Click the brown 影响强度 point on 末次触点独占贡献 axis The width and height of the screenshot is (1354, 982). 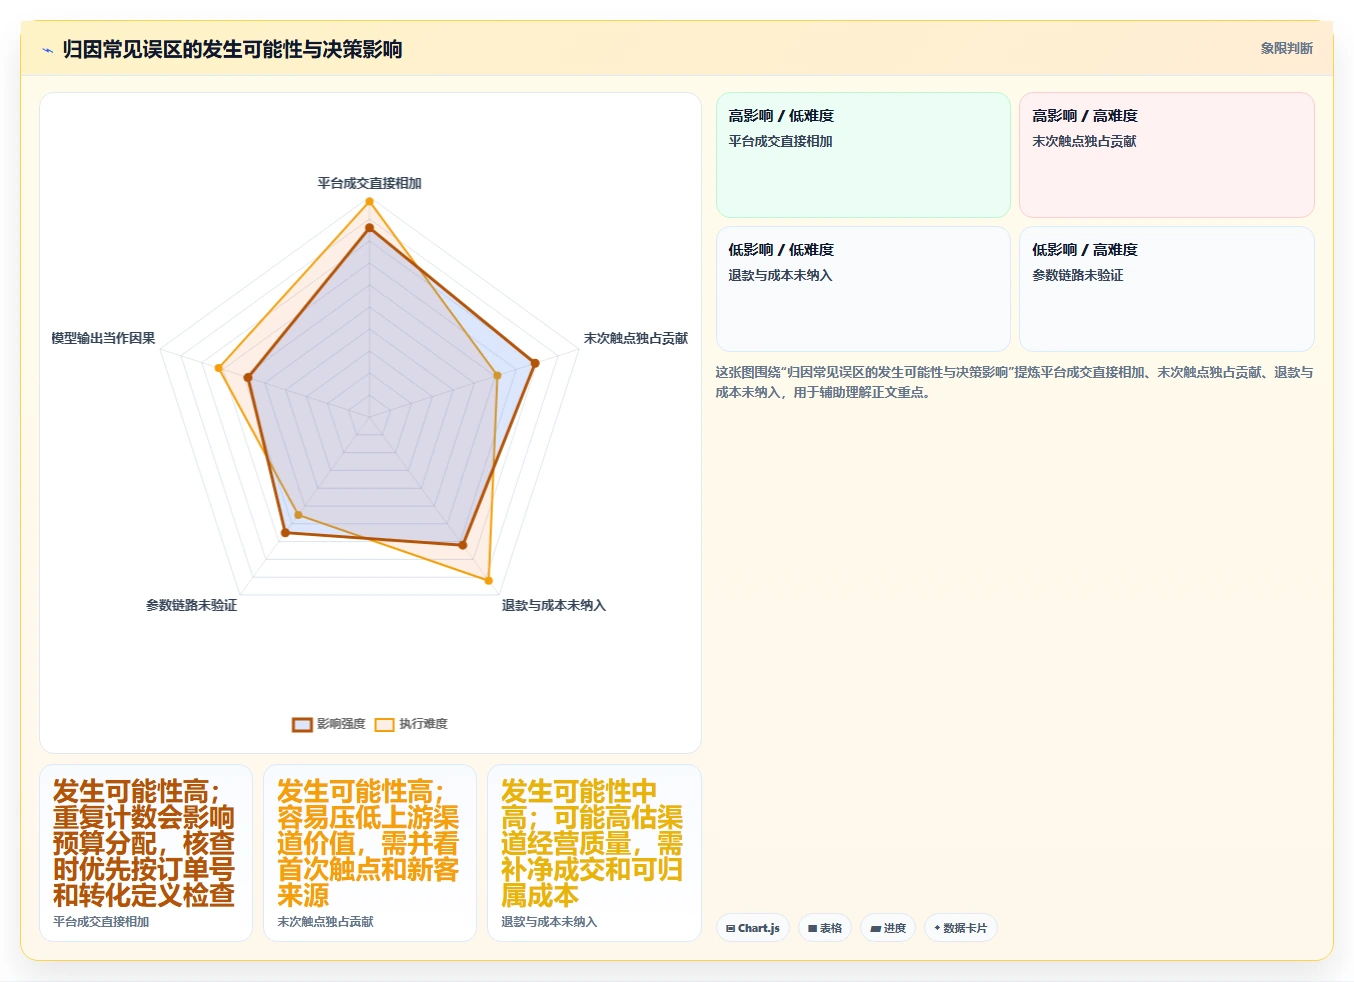coord(534,363)
